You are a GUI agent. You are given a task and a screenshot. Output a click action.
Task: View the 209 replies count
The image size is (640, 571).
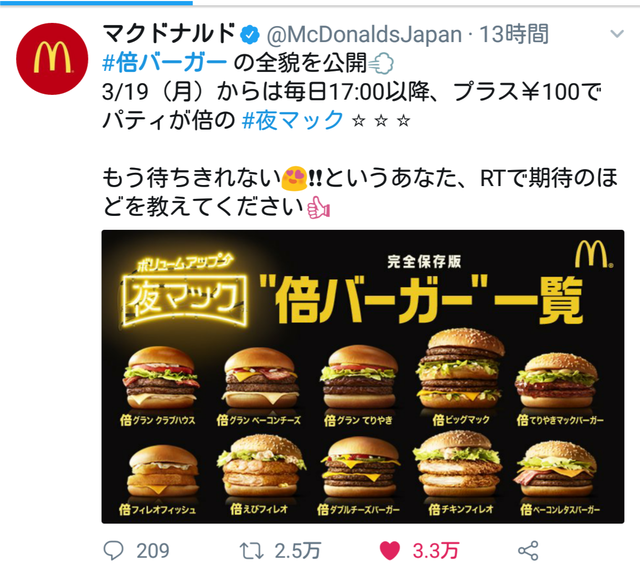[153, 551]
